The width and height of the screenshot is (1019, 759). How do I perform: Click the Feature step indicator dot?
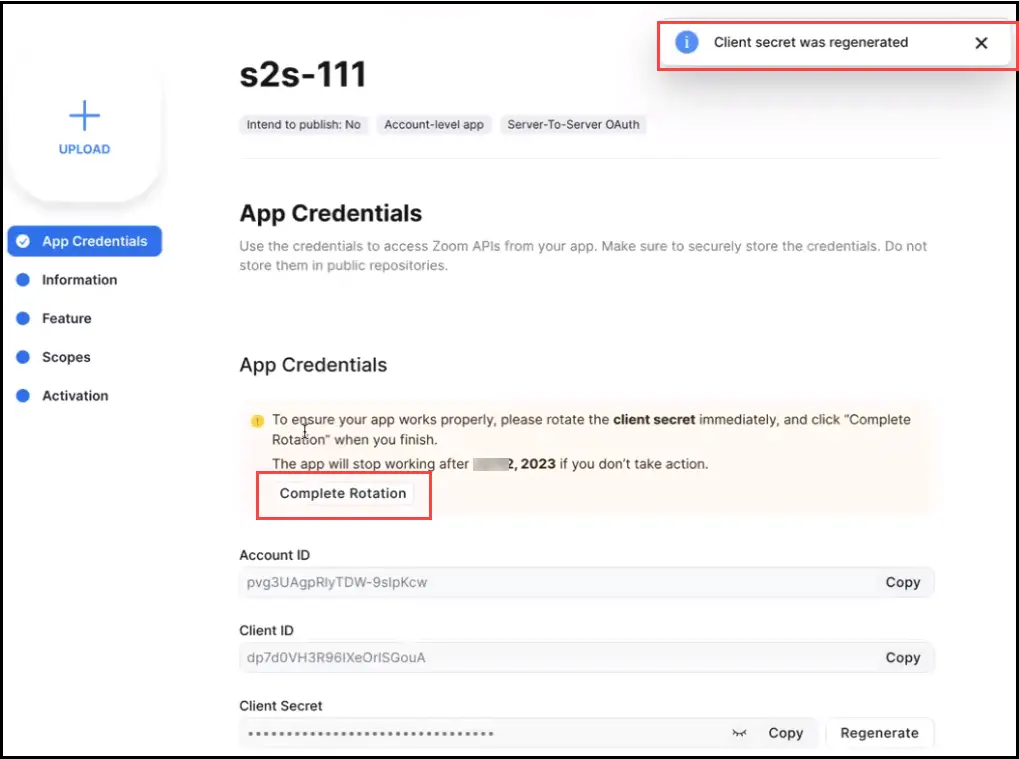point(22,318)
